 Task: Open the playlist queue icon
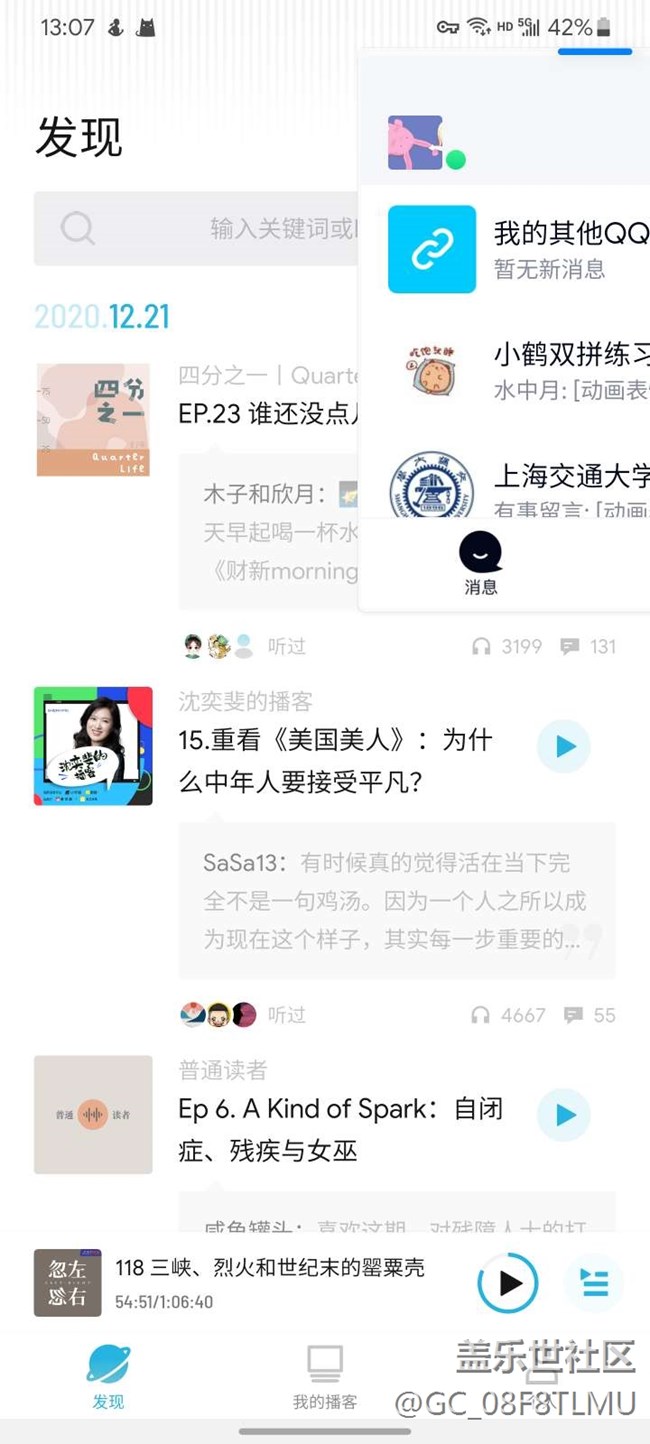point(594,1283)
